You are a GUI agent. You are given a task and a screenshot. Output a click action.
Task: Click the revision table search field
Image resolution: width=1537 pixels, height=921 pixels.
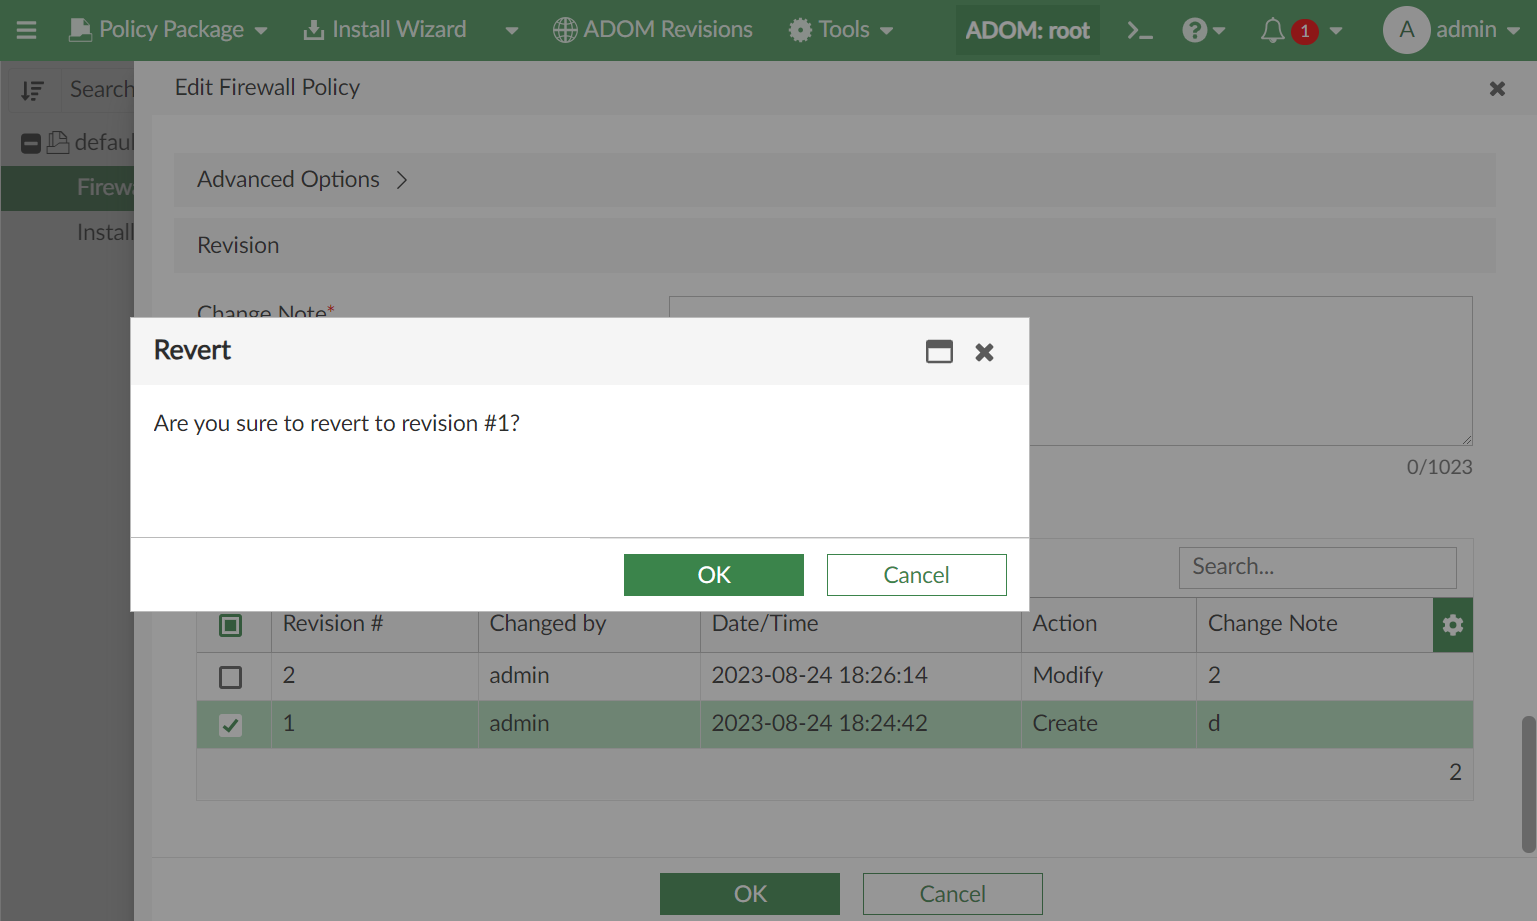coord(1317,567)
